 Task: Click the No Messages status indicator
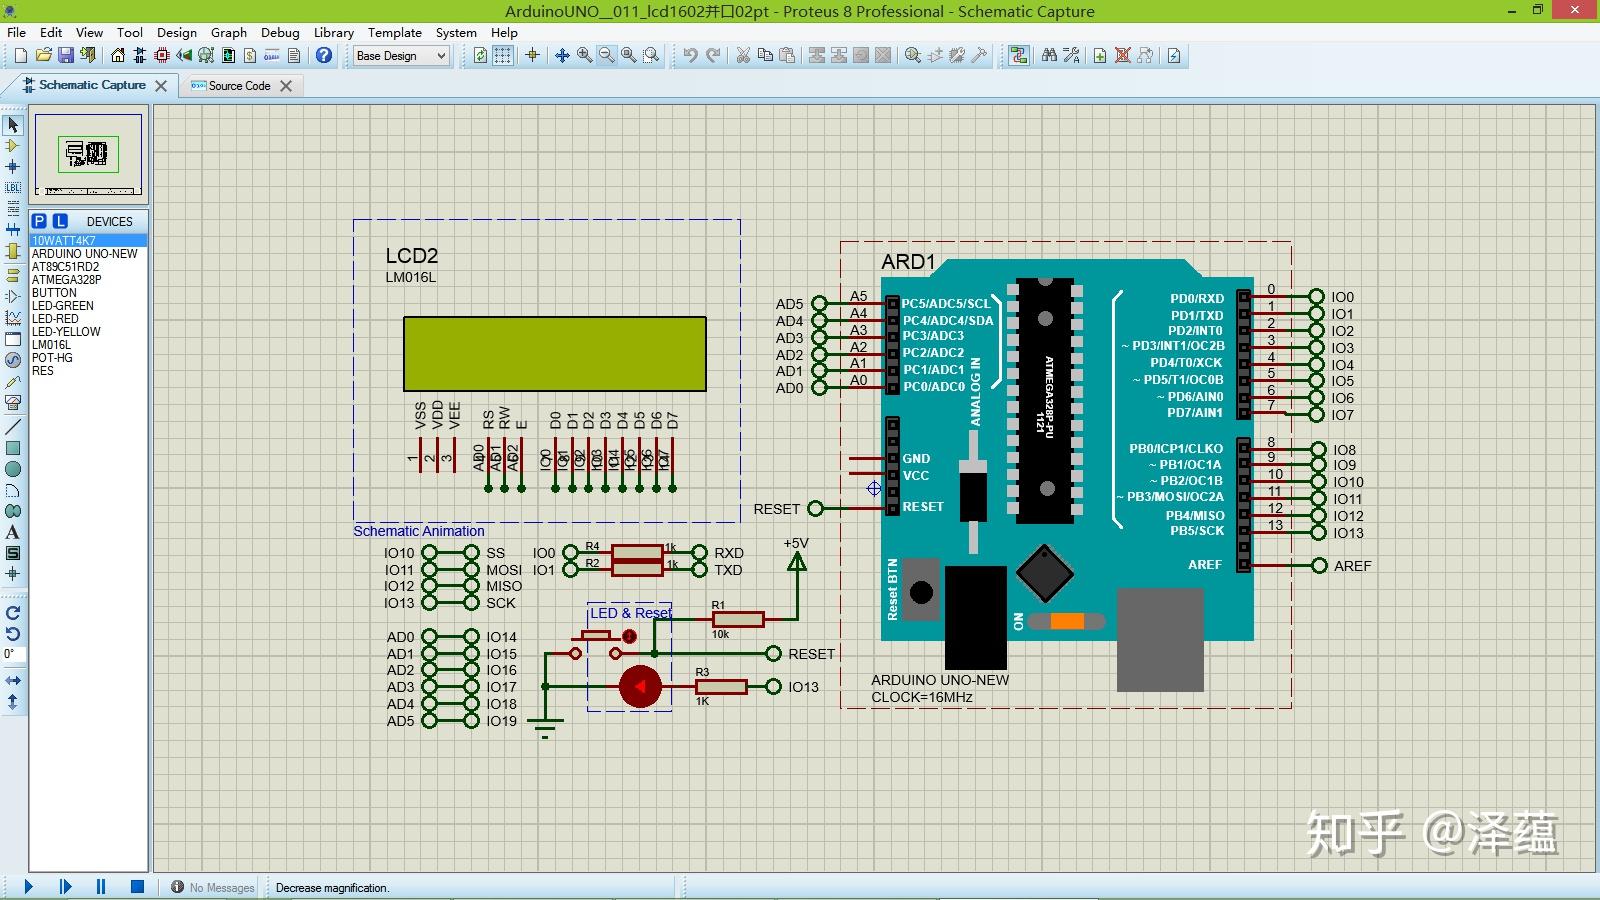coord(211,887)
